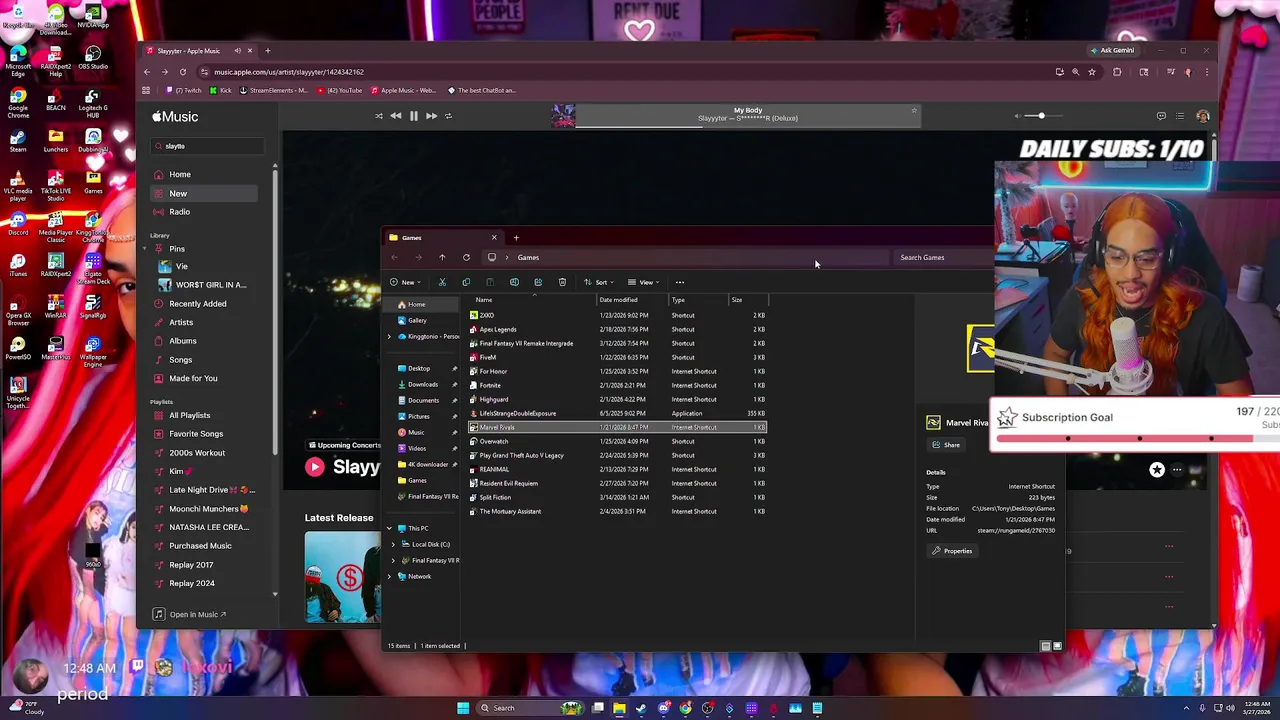Open the Twitch bookmark in the browser
The image size is (1280, 720).
click(x=184, y=90)
